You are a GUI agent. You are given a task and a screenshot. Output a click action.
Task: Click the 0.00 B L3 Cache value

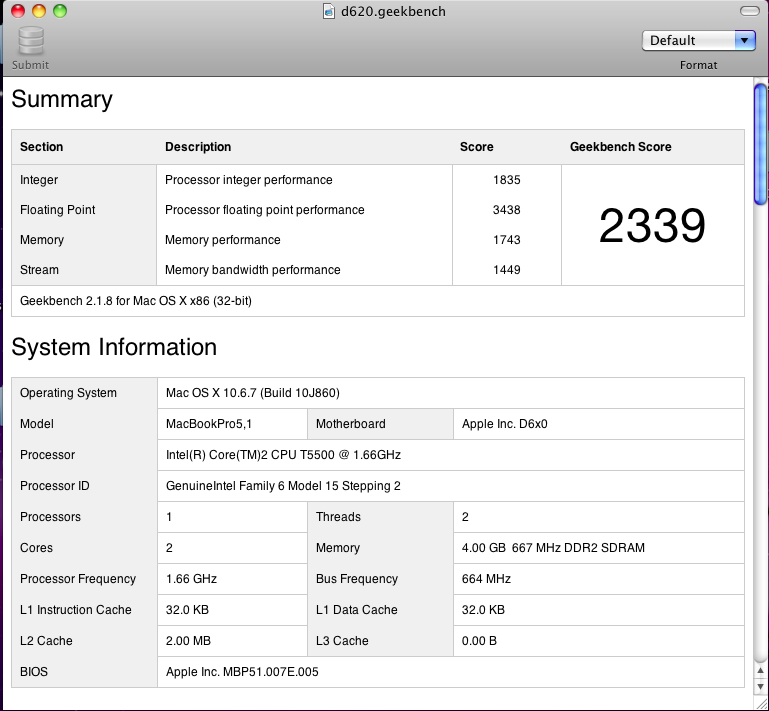[479, 640]
